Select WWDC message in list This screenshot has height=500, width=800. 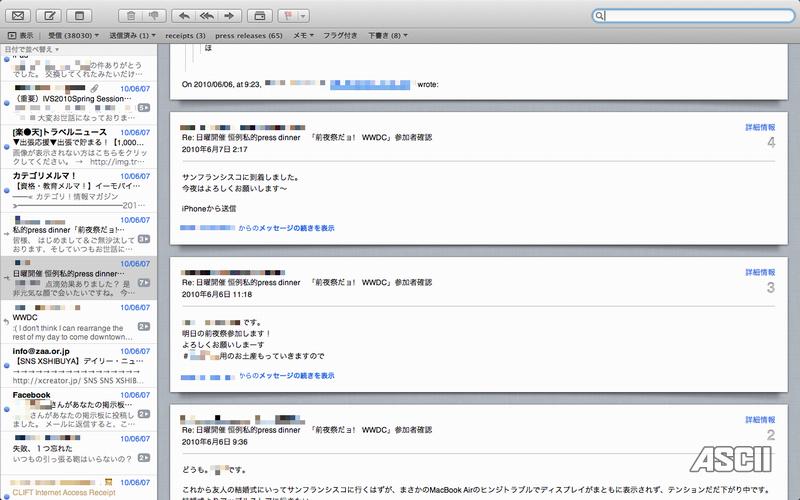click(x=79, y=322)
